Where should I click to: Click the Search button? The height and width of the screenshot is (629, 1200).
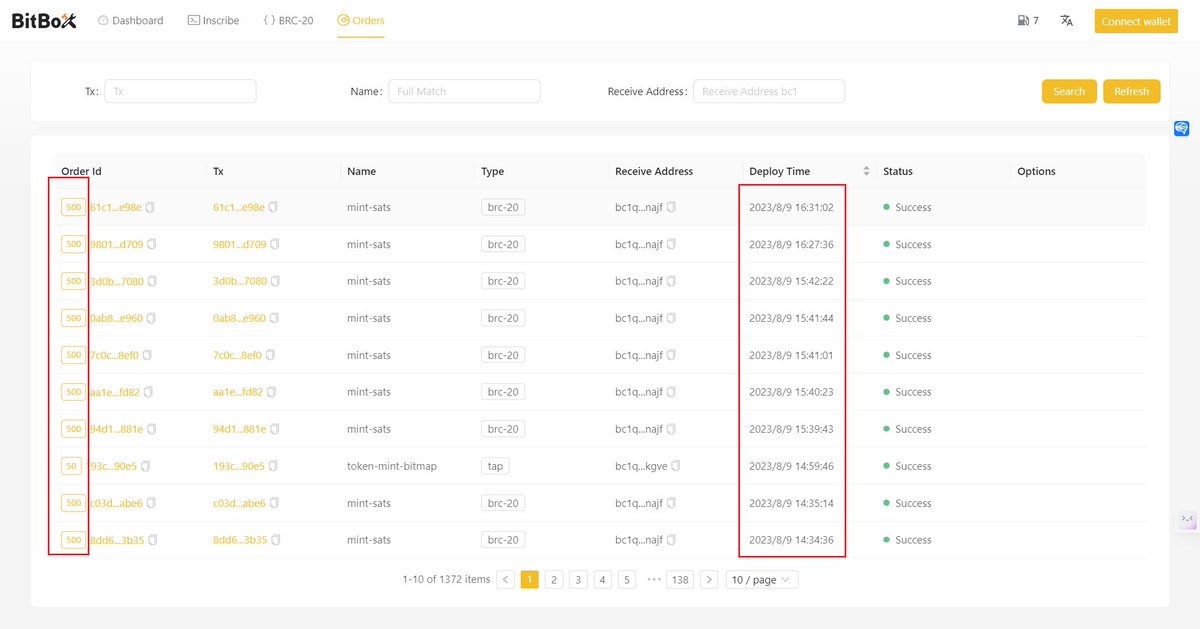[1069, 91]
